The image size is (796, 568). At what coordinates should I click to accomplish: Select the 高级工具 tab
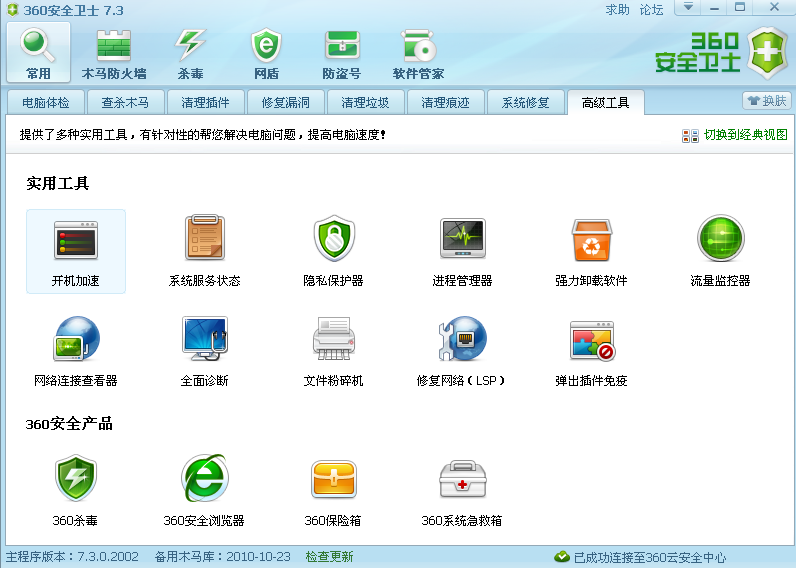click(606, 103)
